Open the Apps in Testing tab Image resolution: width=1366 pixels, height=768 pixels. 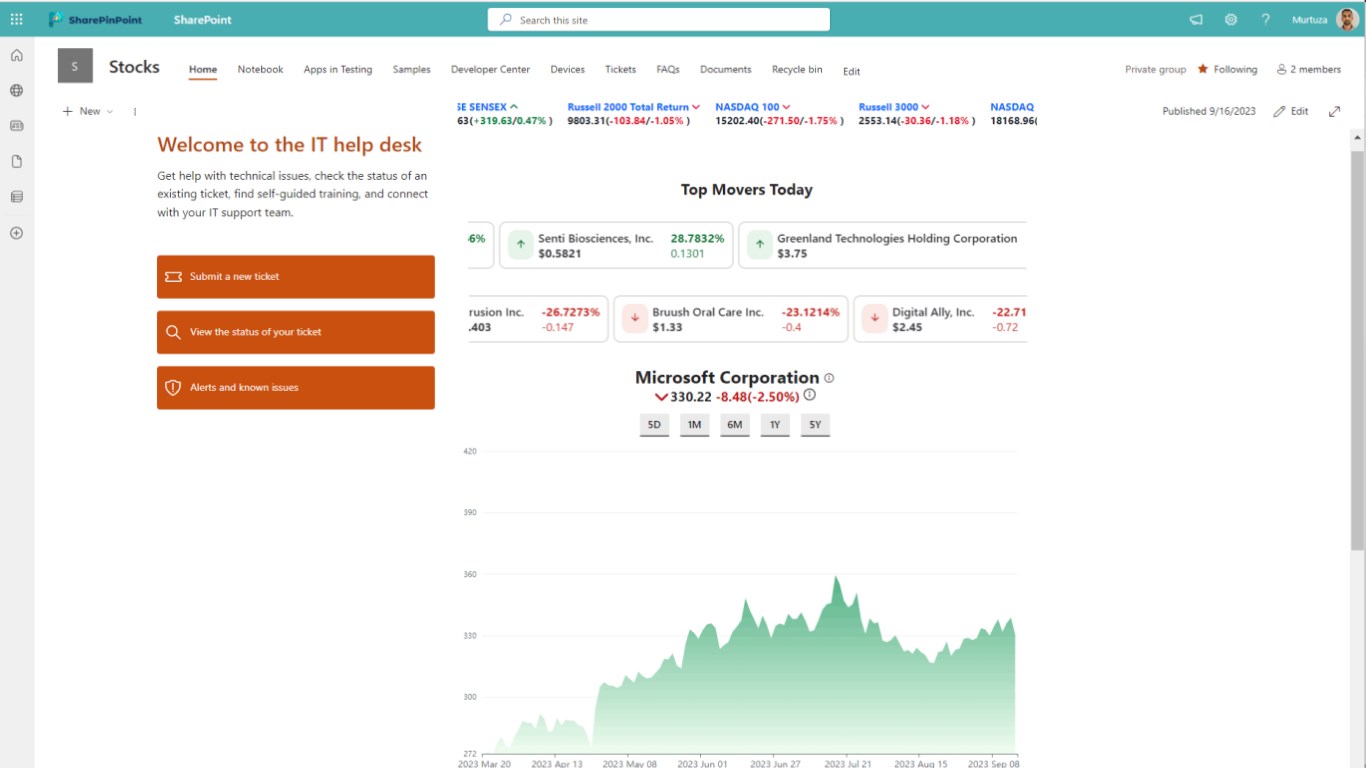(338, 69)
